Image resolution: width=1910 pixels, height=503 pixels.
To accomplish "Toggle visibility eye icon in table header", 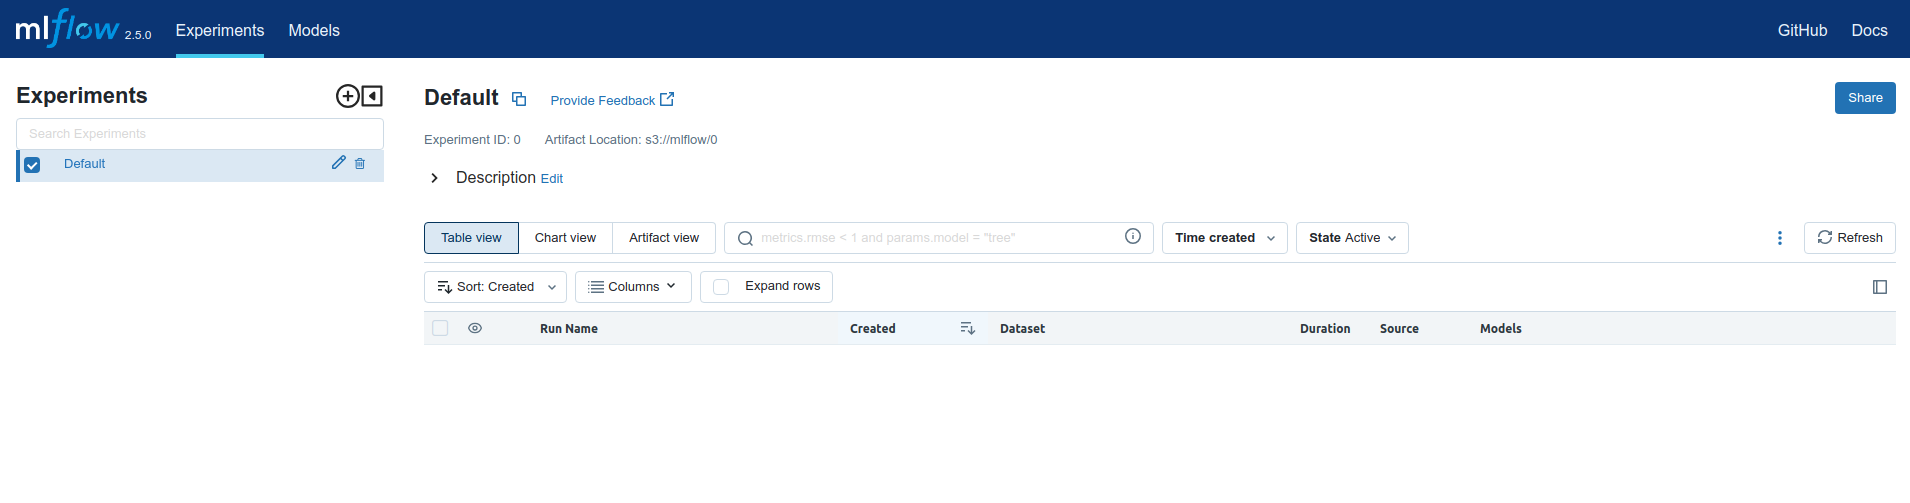I will (x=475, y=328).
